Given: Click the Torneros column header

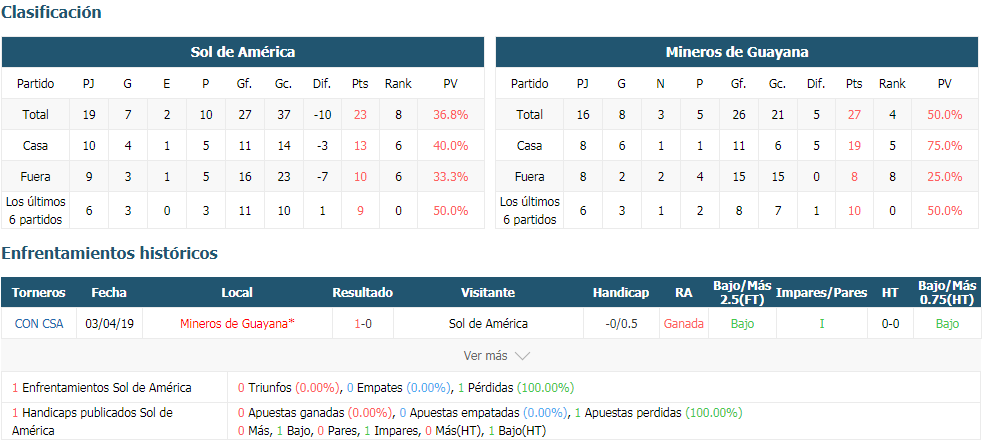Looking at the screenshot, I should tap(39, 293).
